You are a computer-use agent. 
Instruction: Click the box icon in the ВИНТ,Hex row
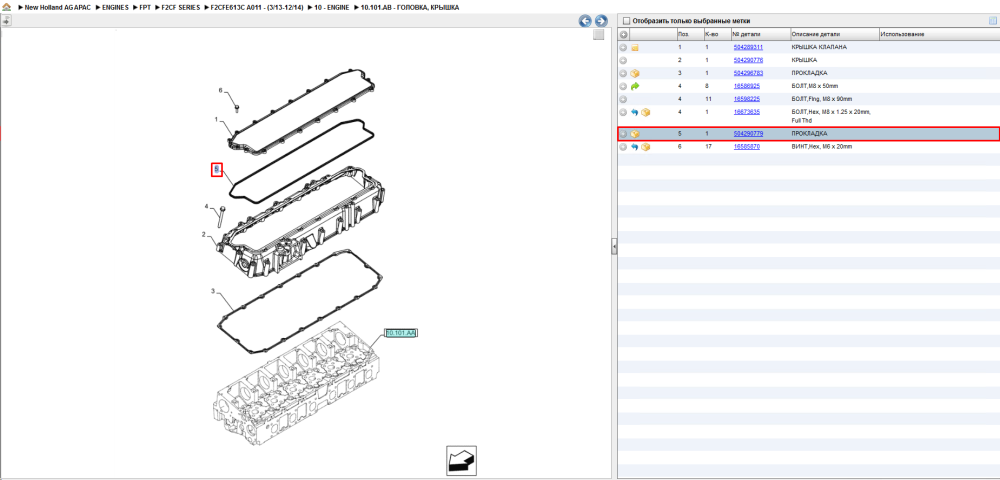(x=645, y=147)
